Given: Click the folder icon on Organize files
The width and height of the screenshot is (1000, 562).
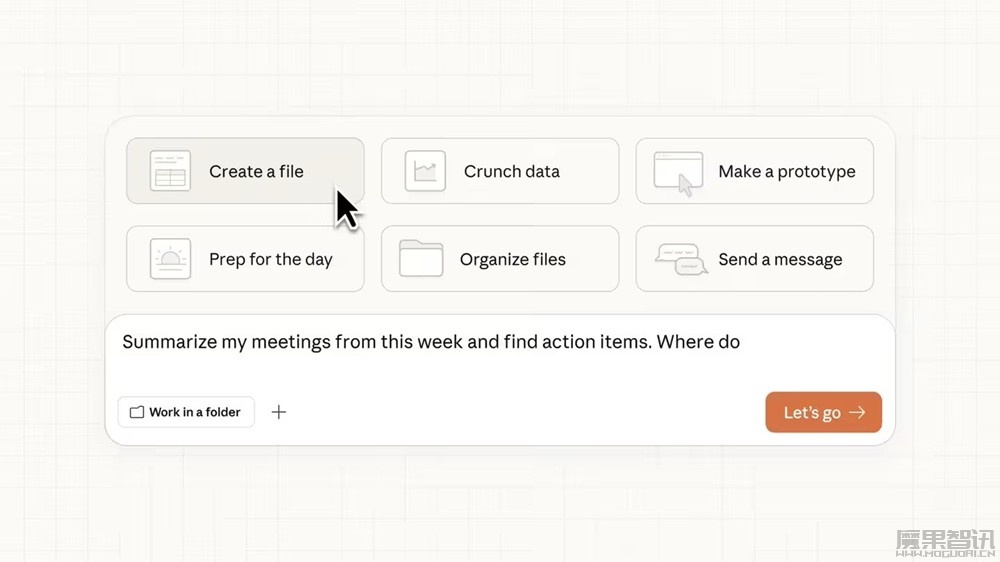Looking at the screenshot, I should pos(421,258).
